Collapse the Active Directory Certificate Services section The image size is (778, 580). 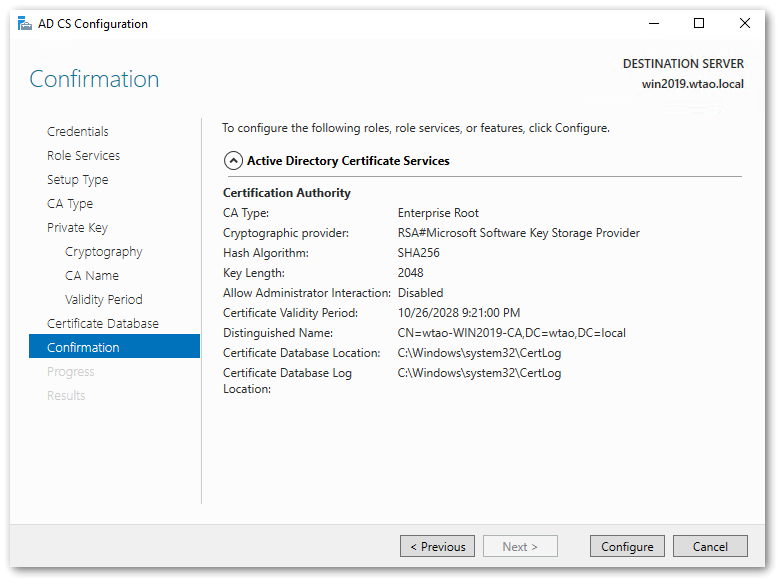pos(233,160)
